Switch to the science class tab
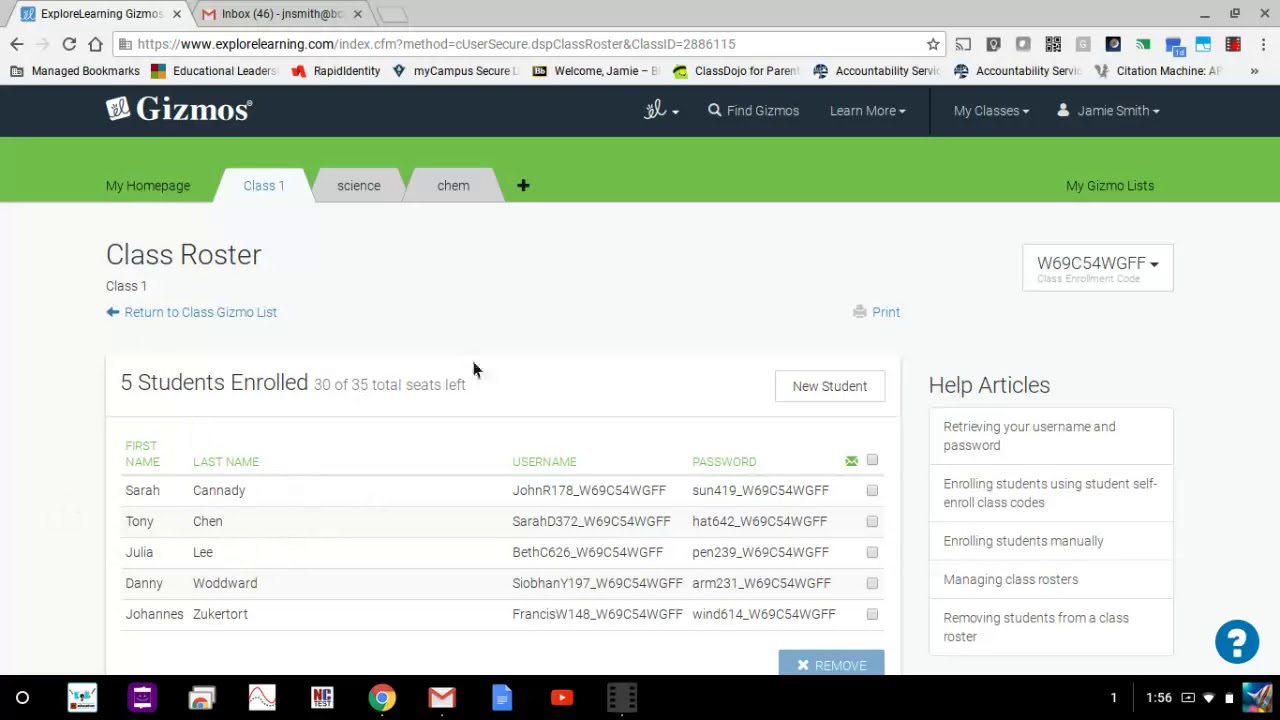Screen dimensions: 1280x720 [x=359, y=186]
